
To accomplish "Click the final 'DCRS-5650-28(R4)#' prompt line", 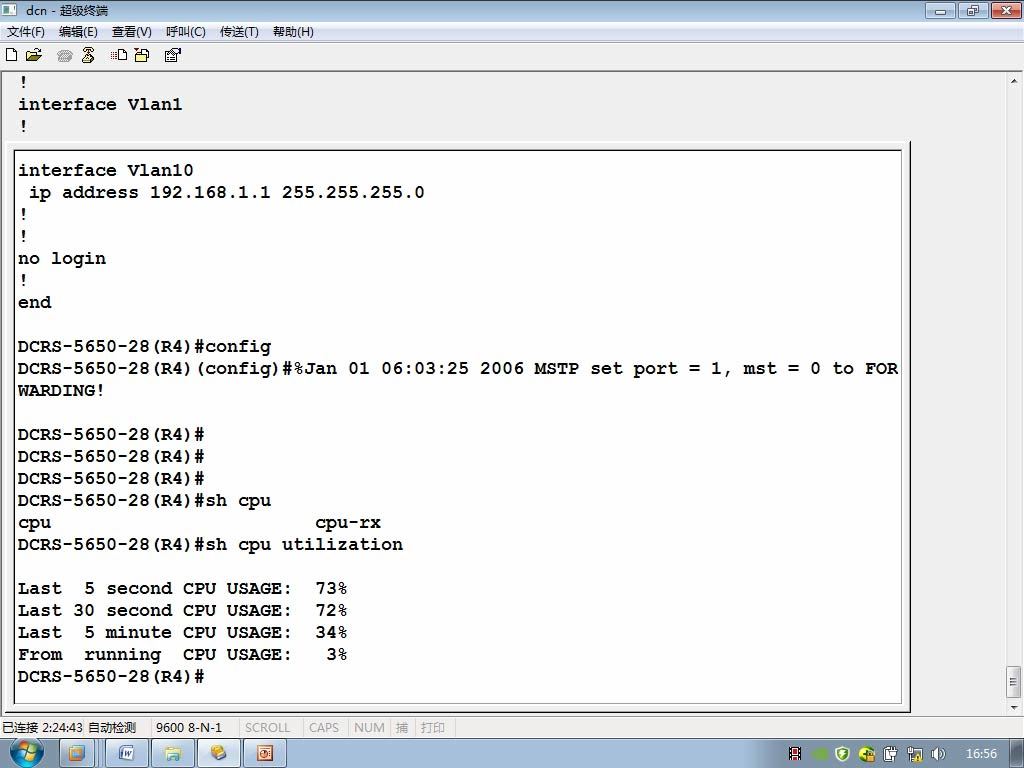I will (x=111, y=677).
